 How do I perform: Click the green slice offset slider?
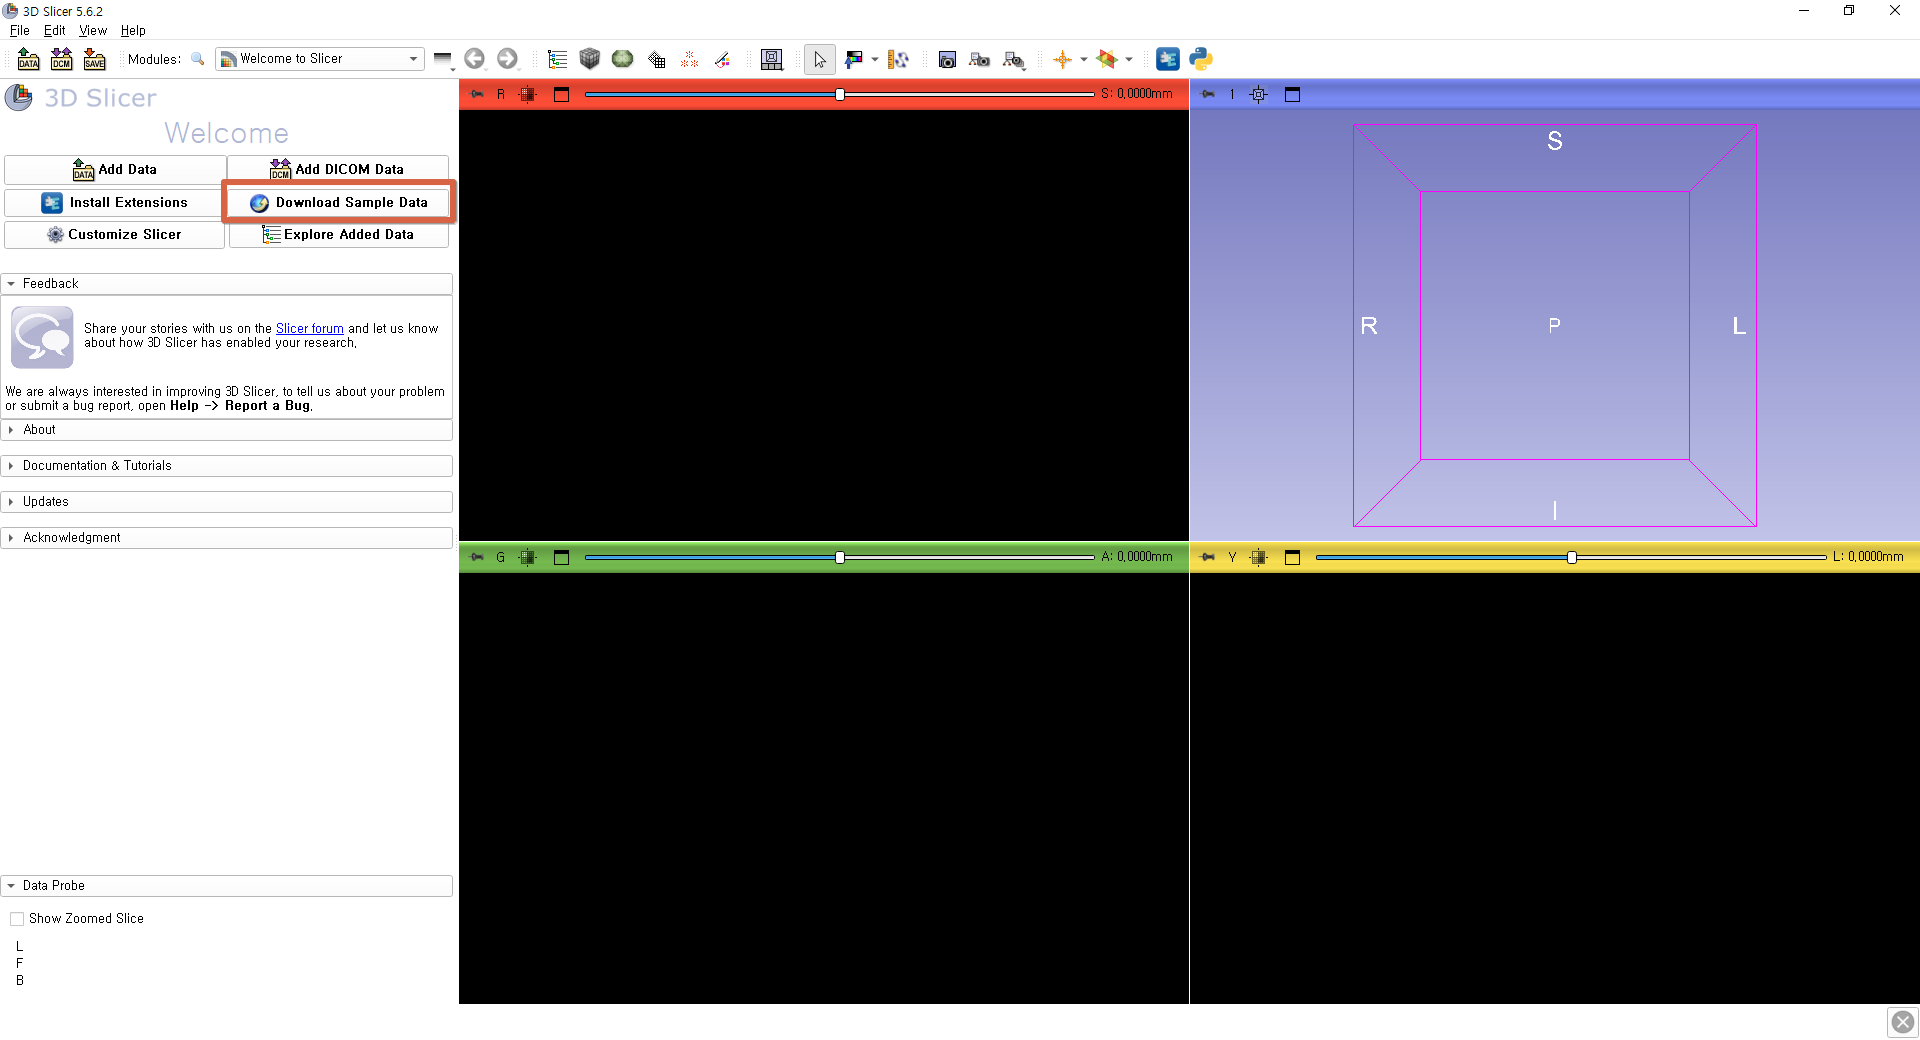[840, 557]
